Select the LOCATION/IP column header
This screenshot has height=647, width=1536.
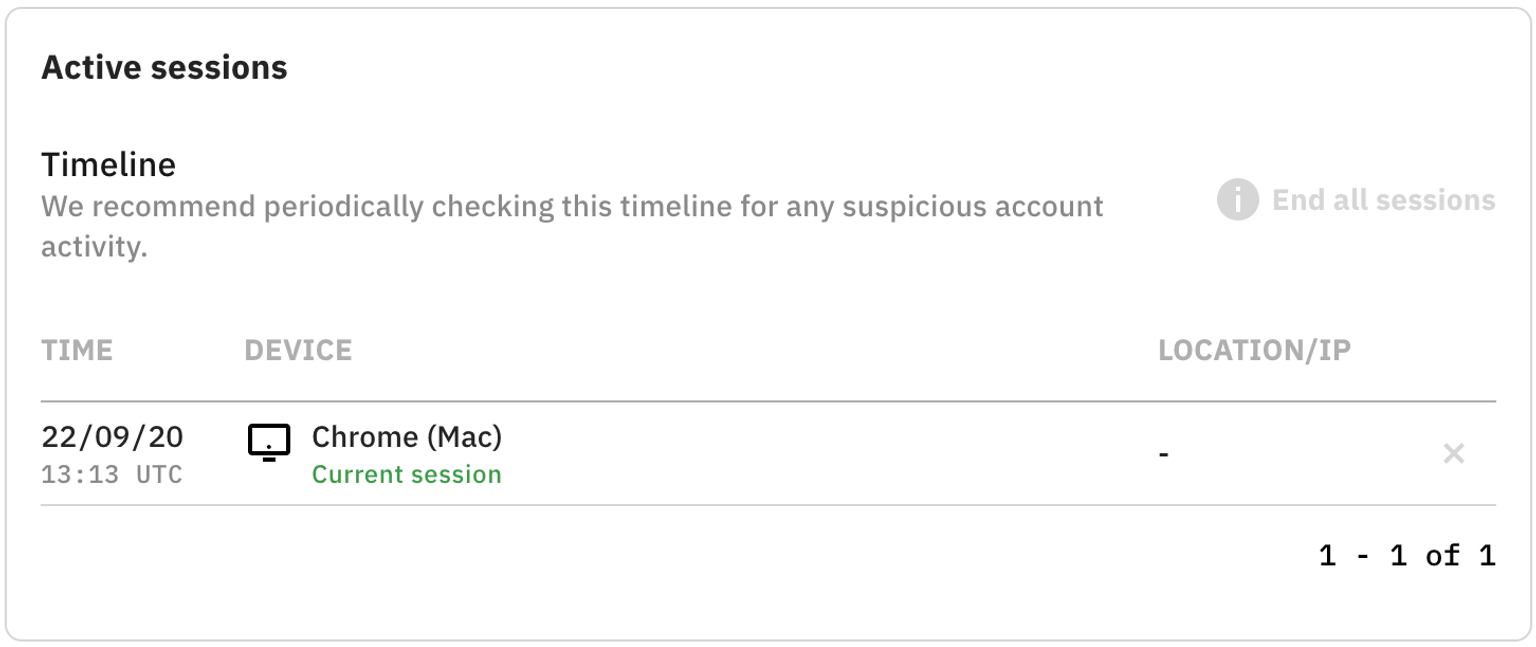(x=1254, y=350)
